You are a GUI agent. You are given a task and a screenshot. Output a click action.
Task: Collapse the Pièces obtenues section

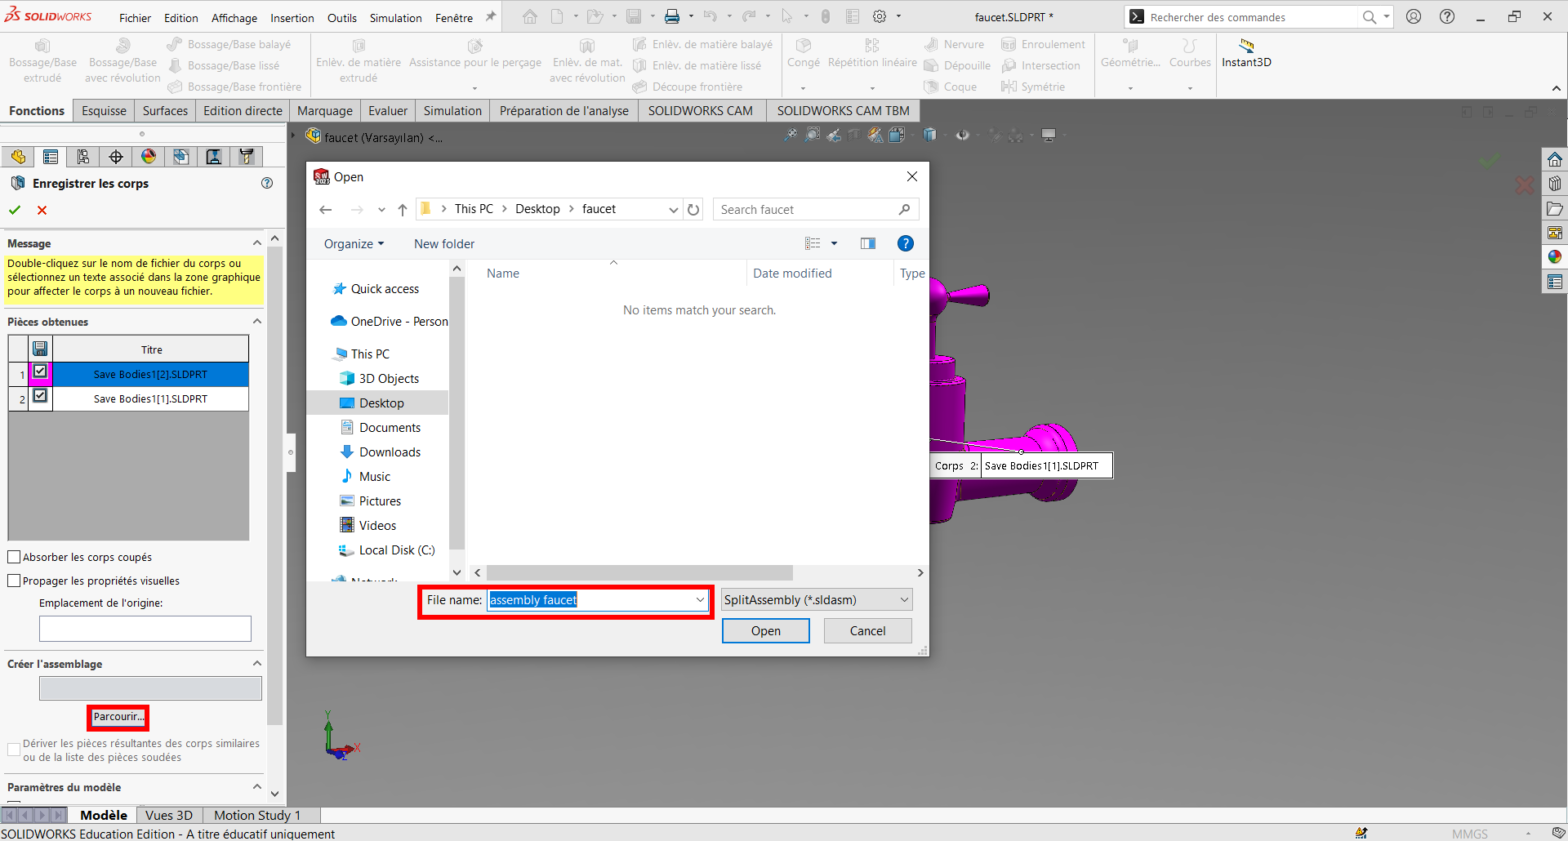(257, 321)
